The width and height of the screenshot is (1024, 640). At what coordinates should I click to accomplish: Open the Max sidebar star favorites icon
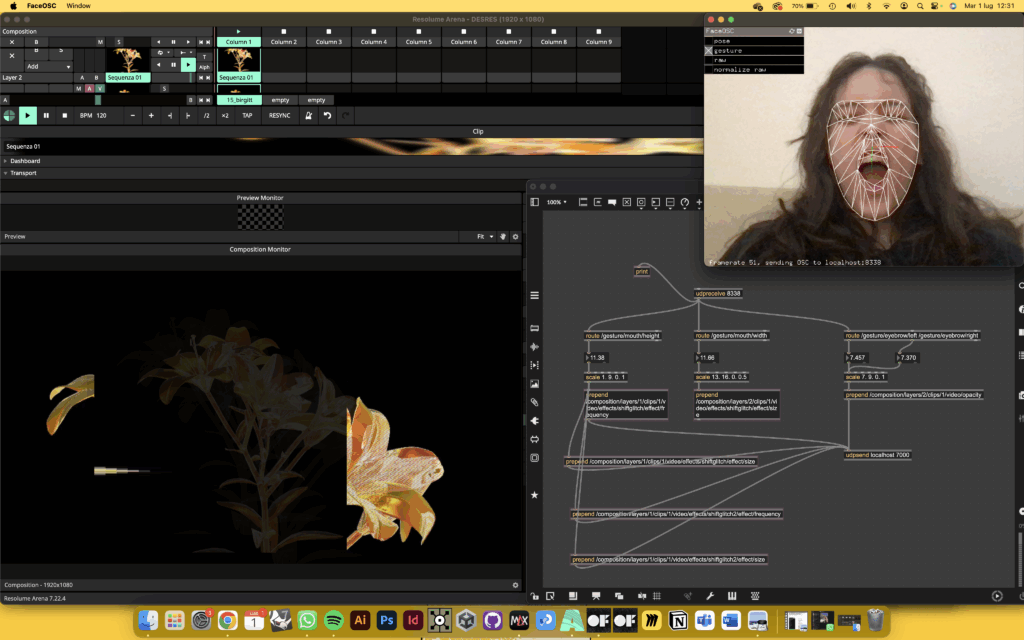point(535,495)
